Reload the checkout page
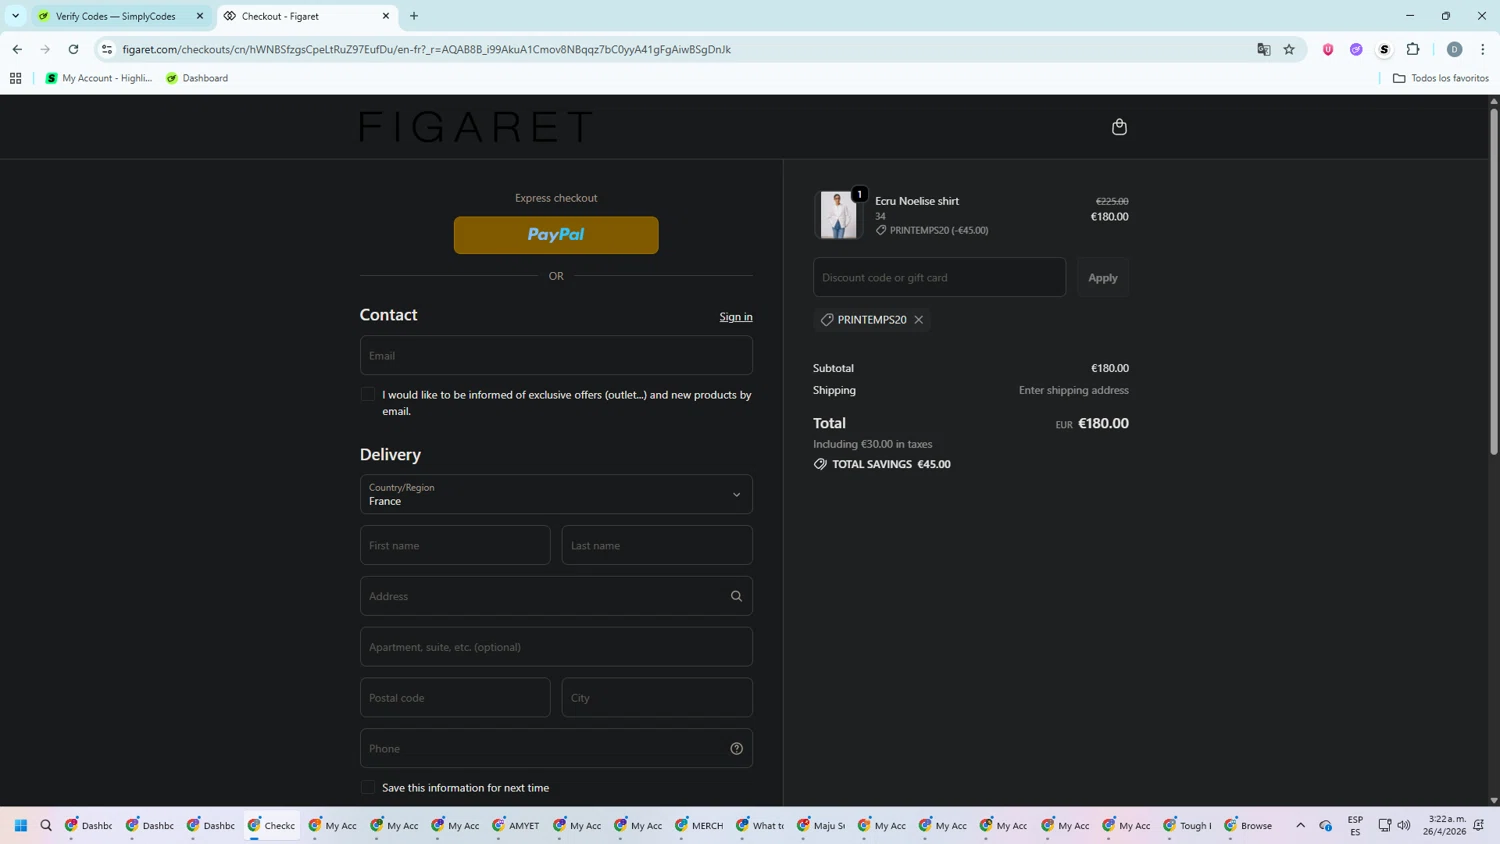The image size is (1500, 844). tap(73, 49)
